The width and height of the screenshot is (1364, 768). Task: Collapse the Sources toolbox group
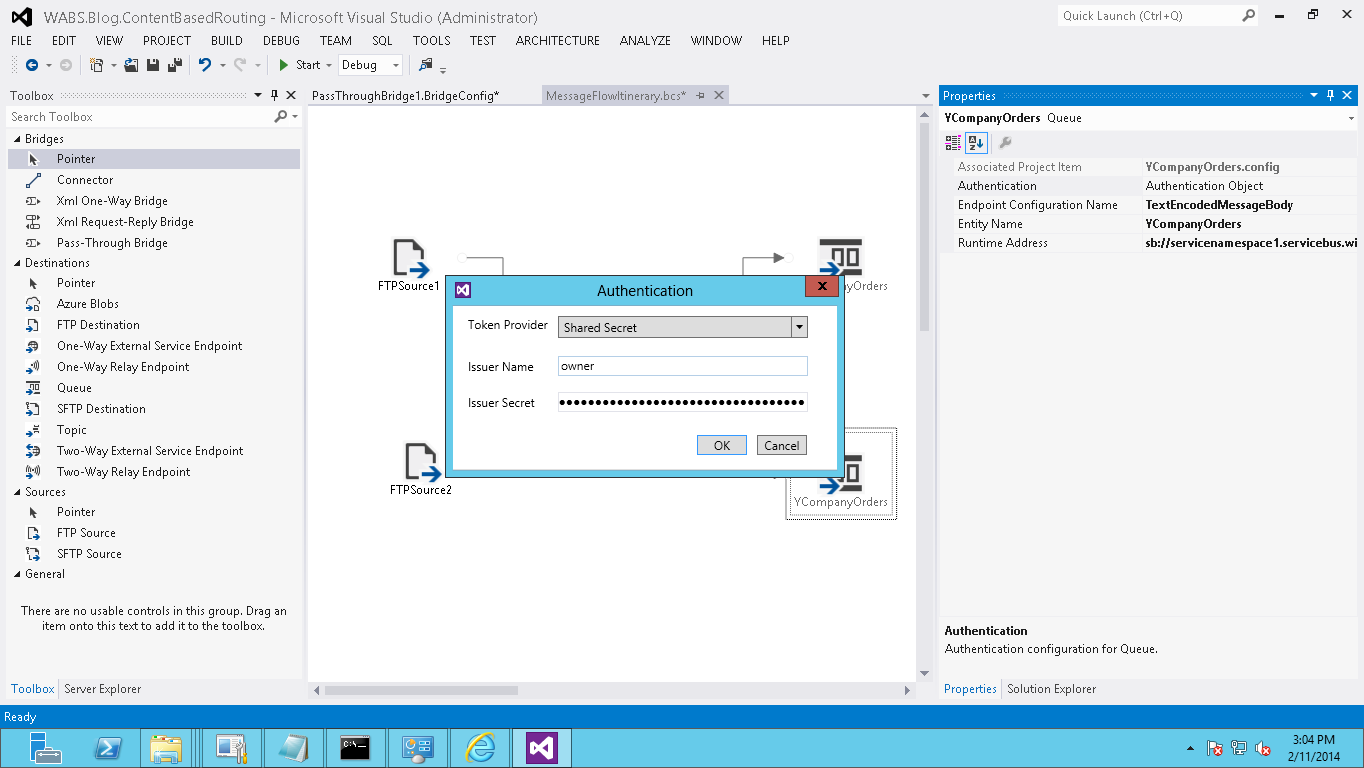click(17, 492)
